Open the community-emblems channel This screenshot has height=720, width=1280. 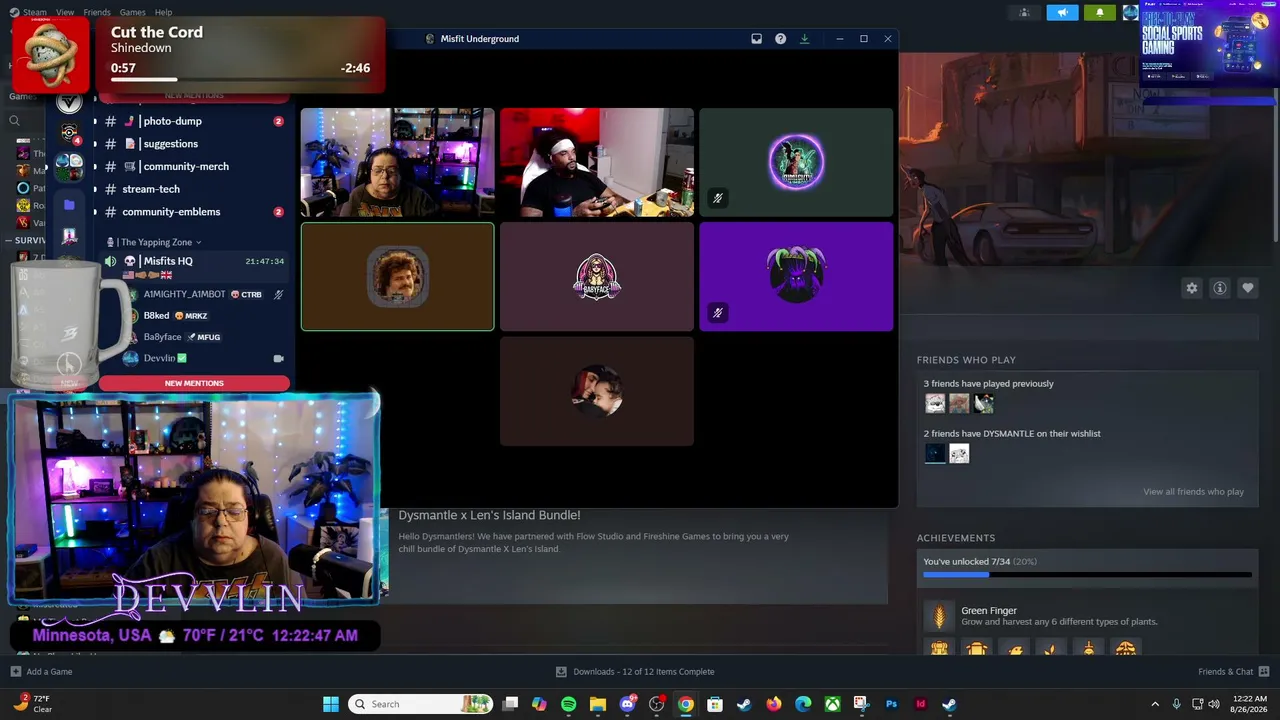point(194,212)
